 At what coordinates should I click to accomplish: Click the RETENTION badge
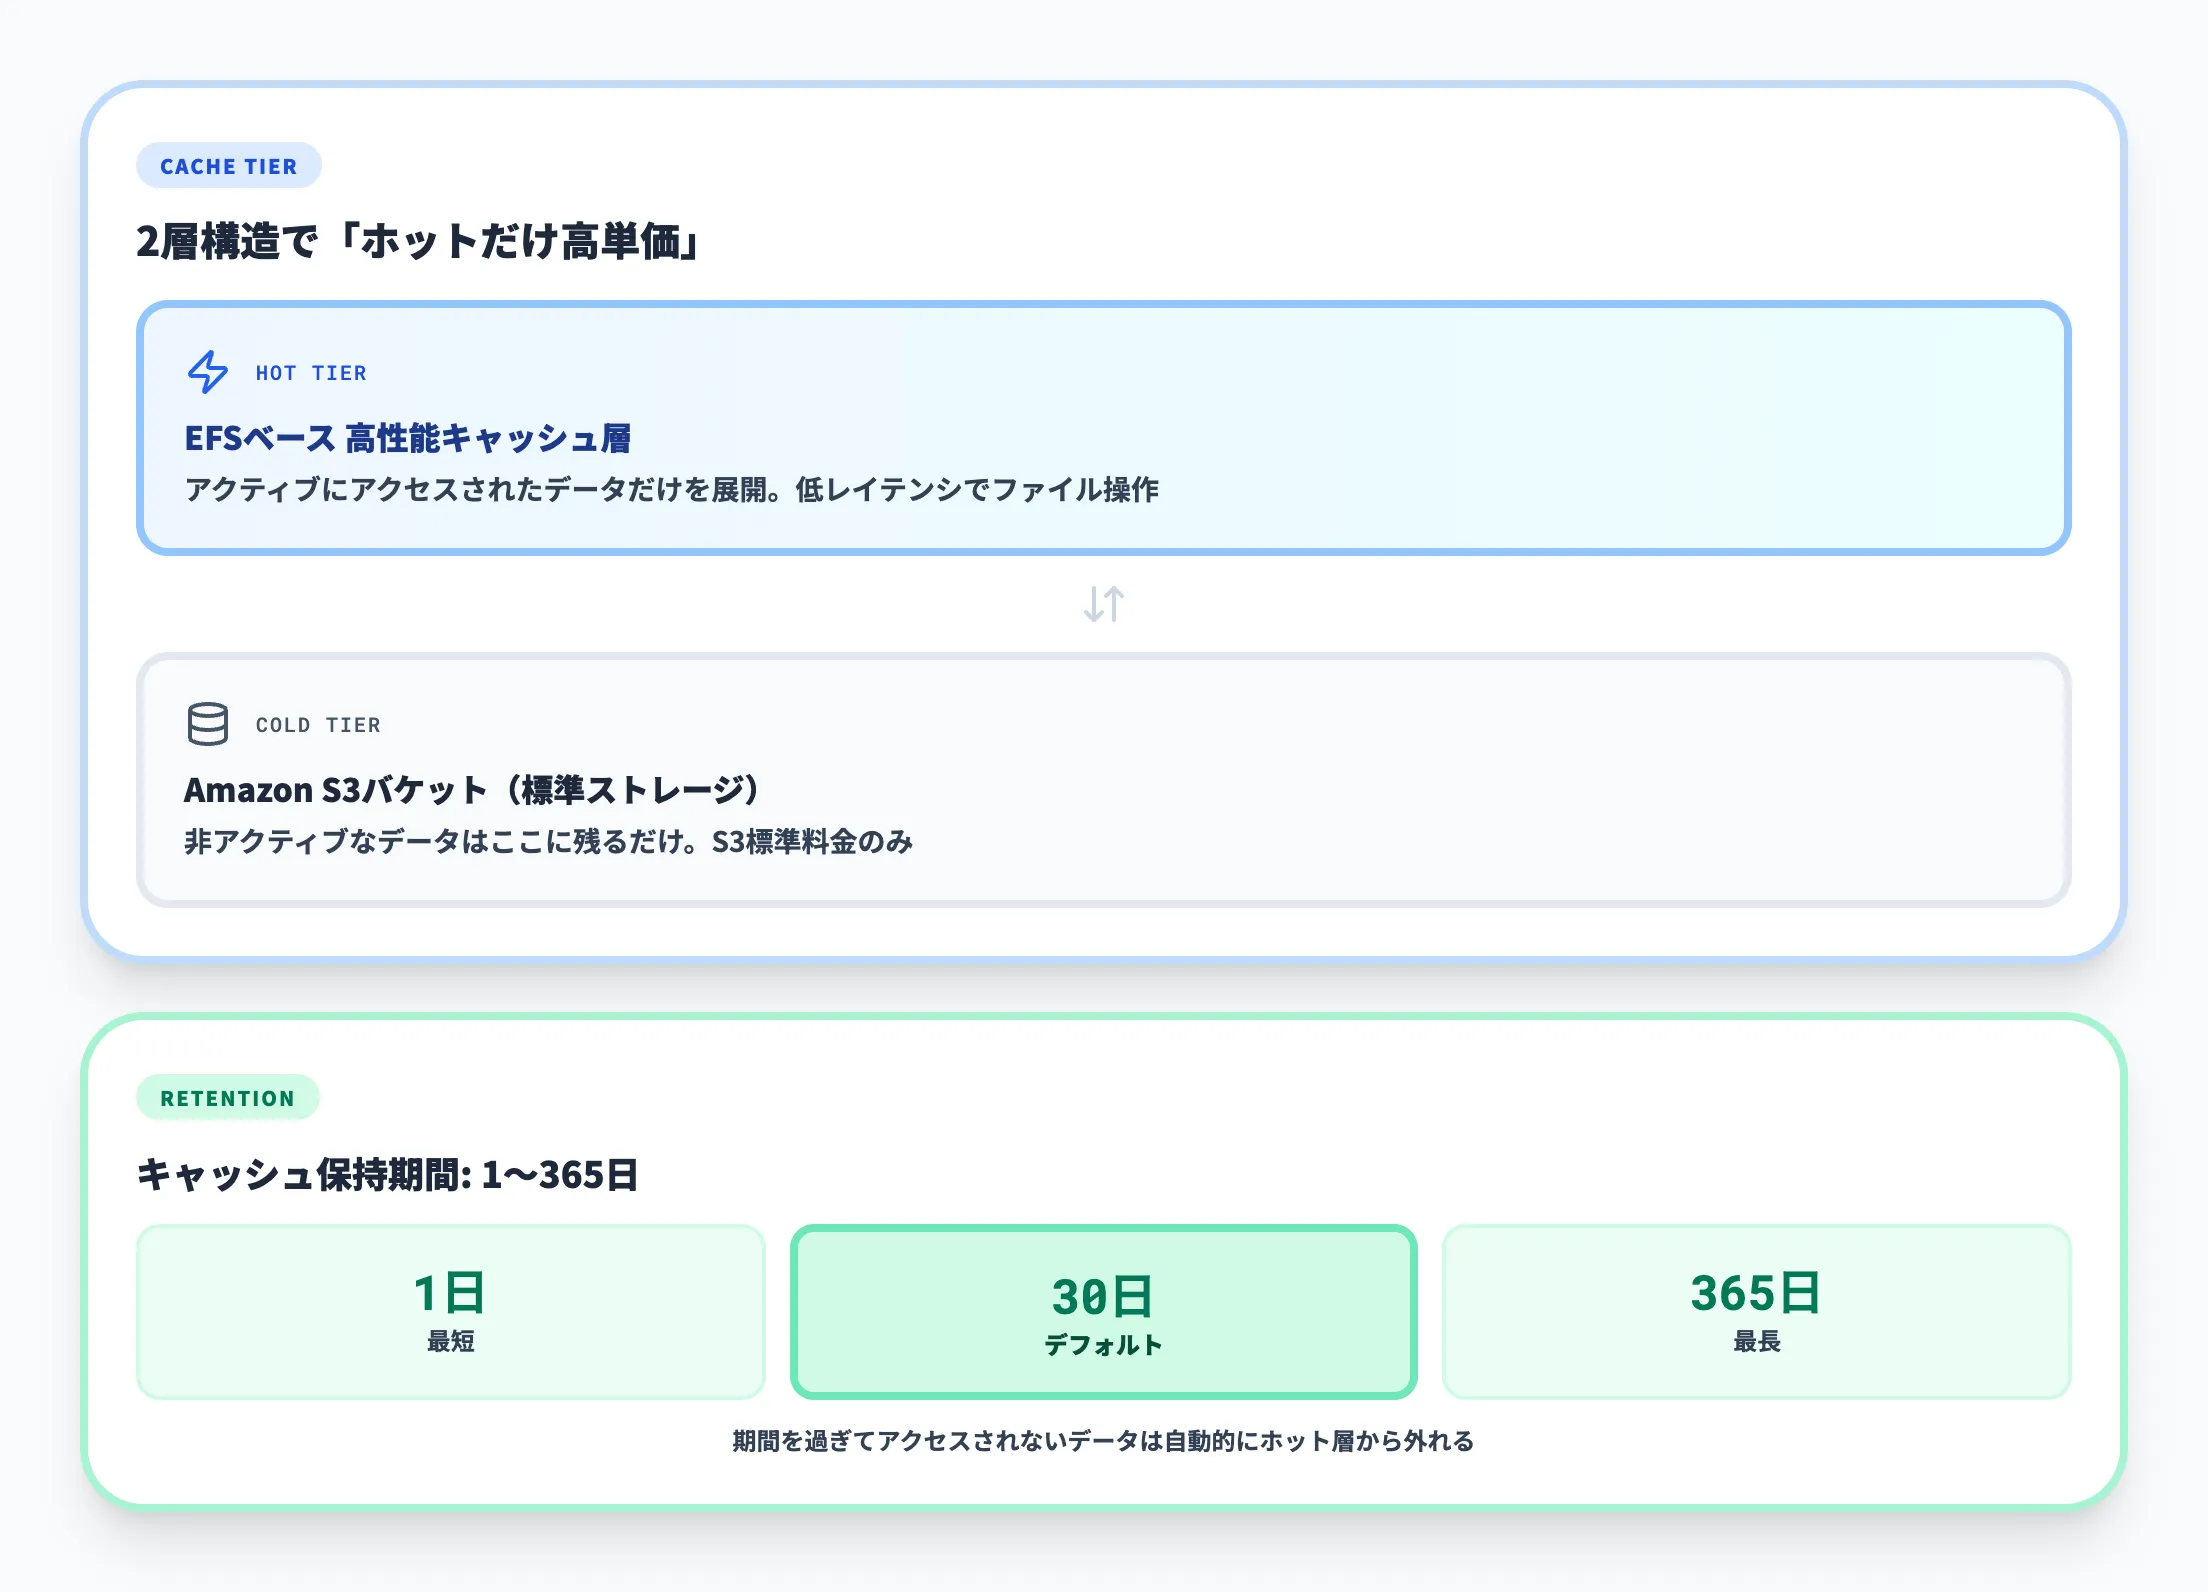tap(228, 1098)
